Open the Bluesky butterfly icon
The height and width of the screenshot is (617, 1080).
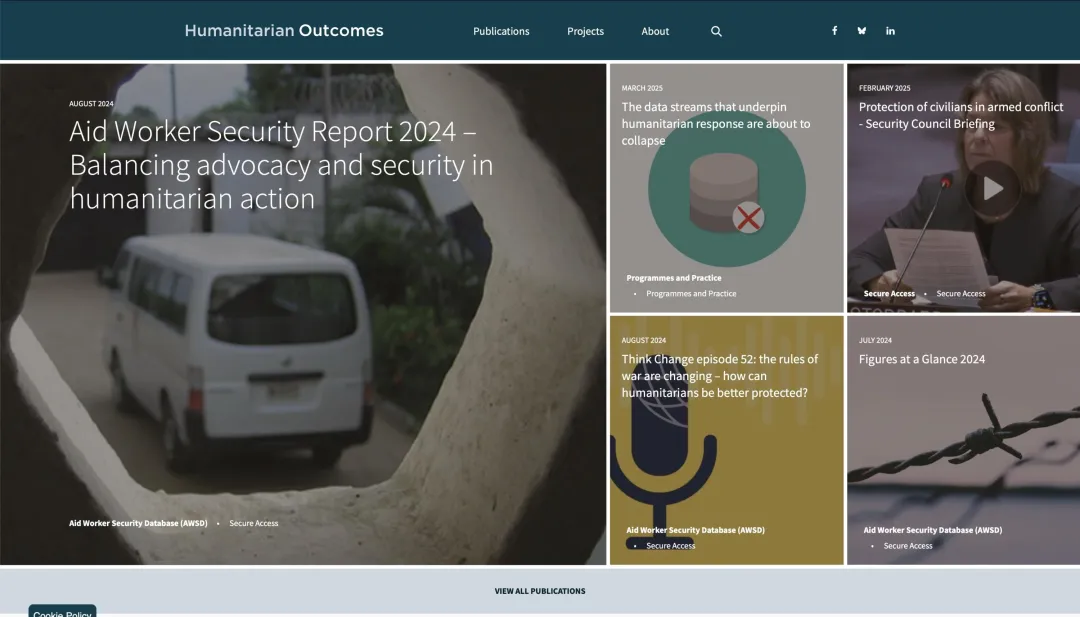point(862,31)
